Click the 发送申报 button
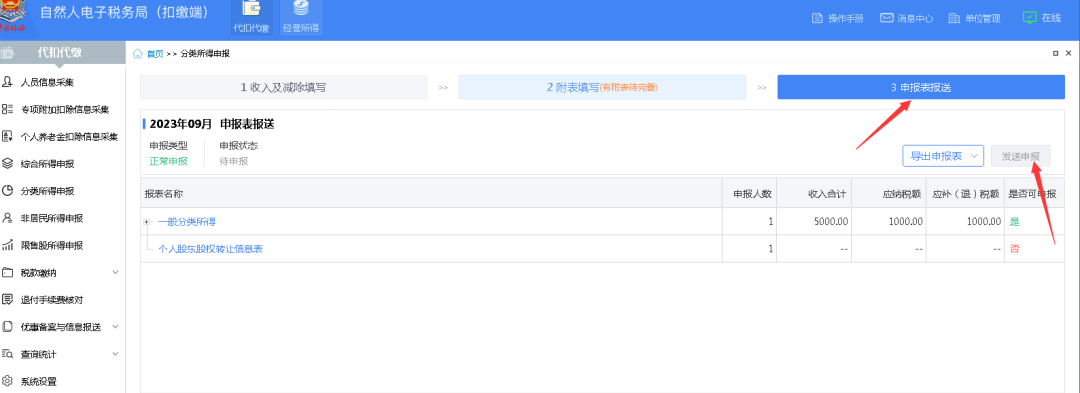Viewport: 1080px width, 393px height. (1021, 156)
